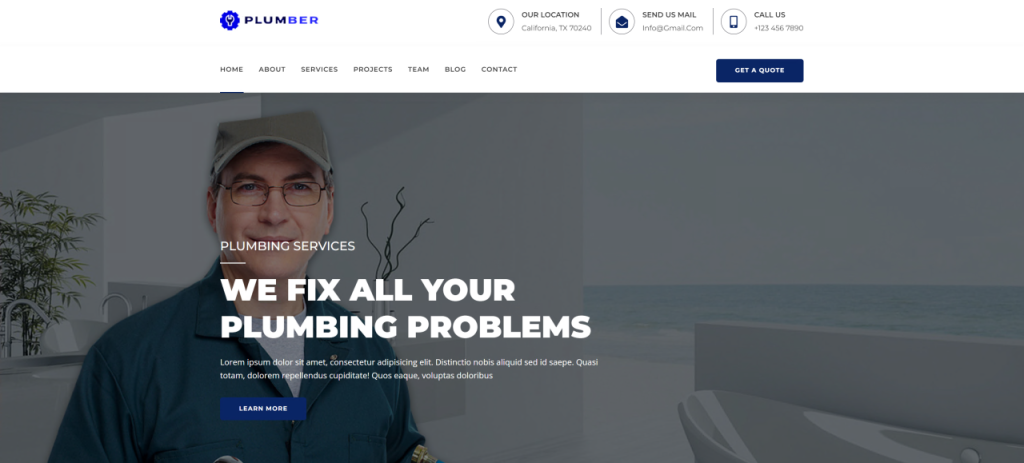
Task: Click the location pin icon
Action: click(501, 22)
